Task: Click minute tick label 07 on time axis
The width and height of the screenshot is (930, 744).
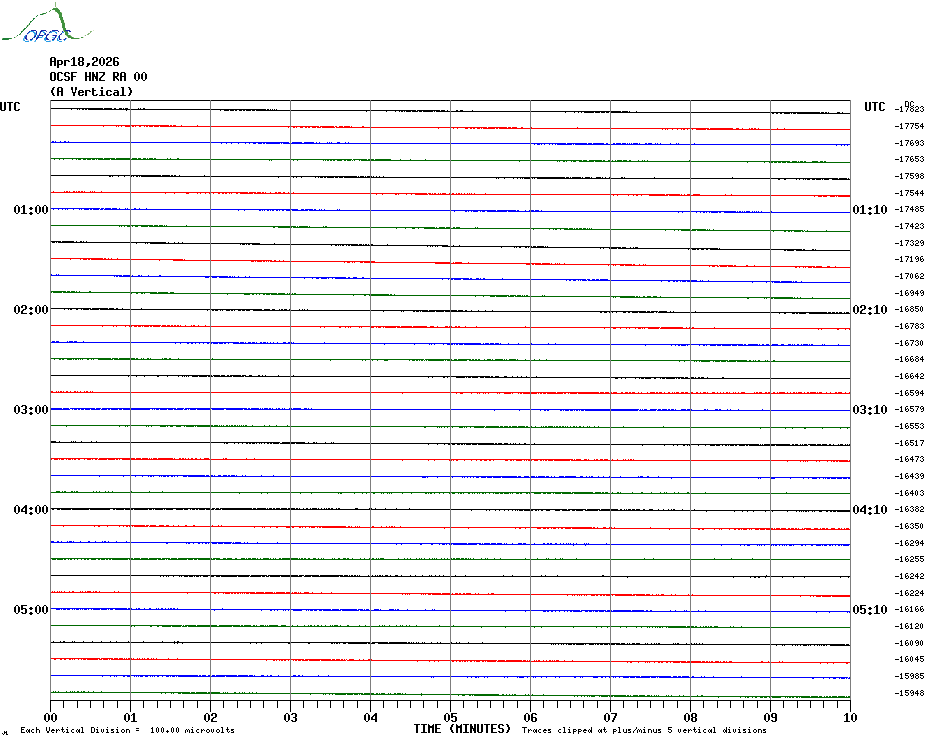Action: point(610,717)
